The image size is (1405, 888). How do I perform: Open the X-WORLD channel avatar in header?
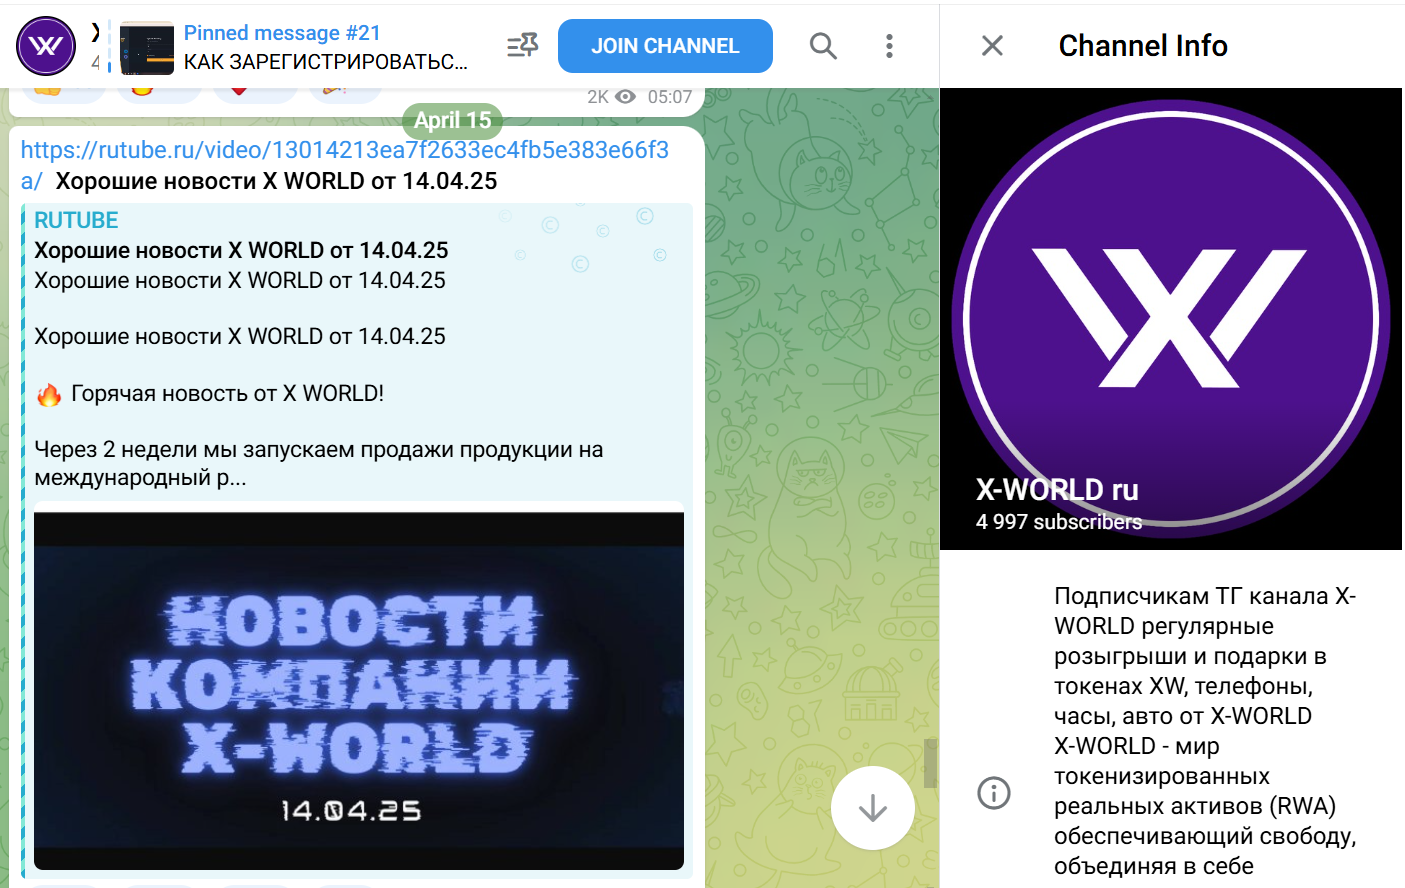(46, 46)
